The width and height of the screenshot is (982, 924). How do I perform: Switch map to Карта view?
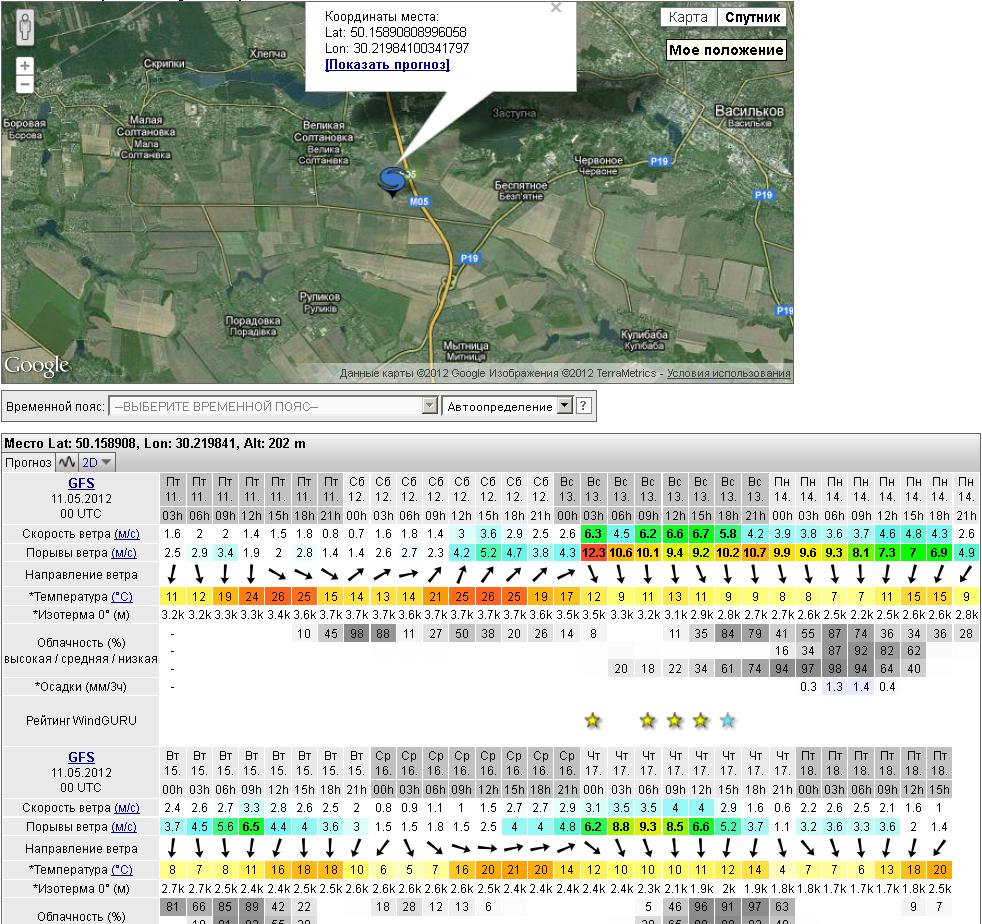click(688, 17)
